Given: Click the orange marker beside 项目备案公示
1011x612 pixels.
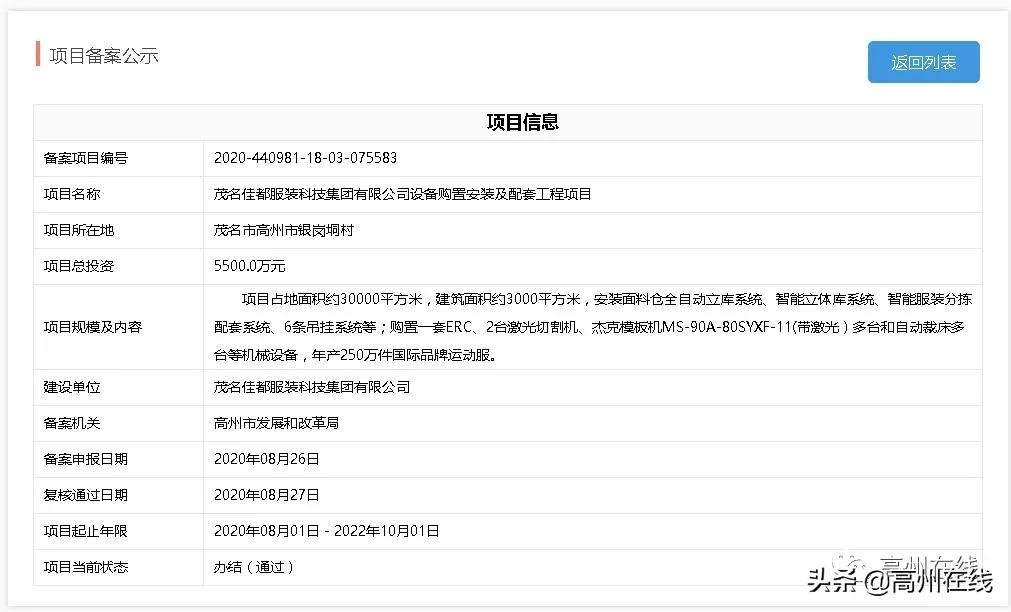Looking at the screenshot, I should pos(36,56).
